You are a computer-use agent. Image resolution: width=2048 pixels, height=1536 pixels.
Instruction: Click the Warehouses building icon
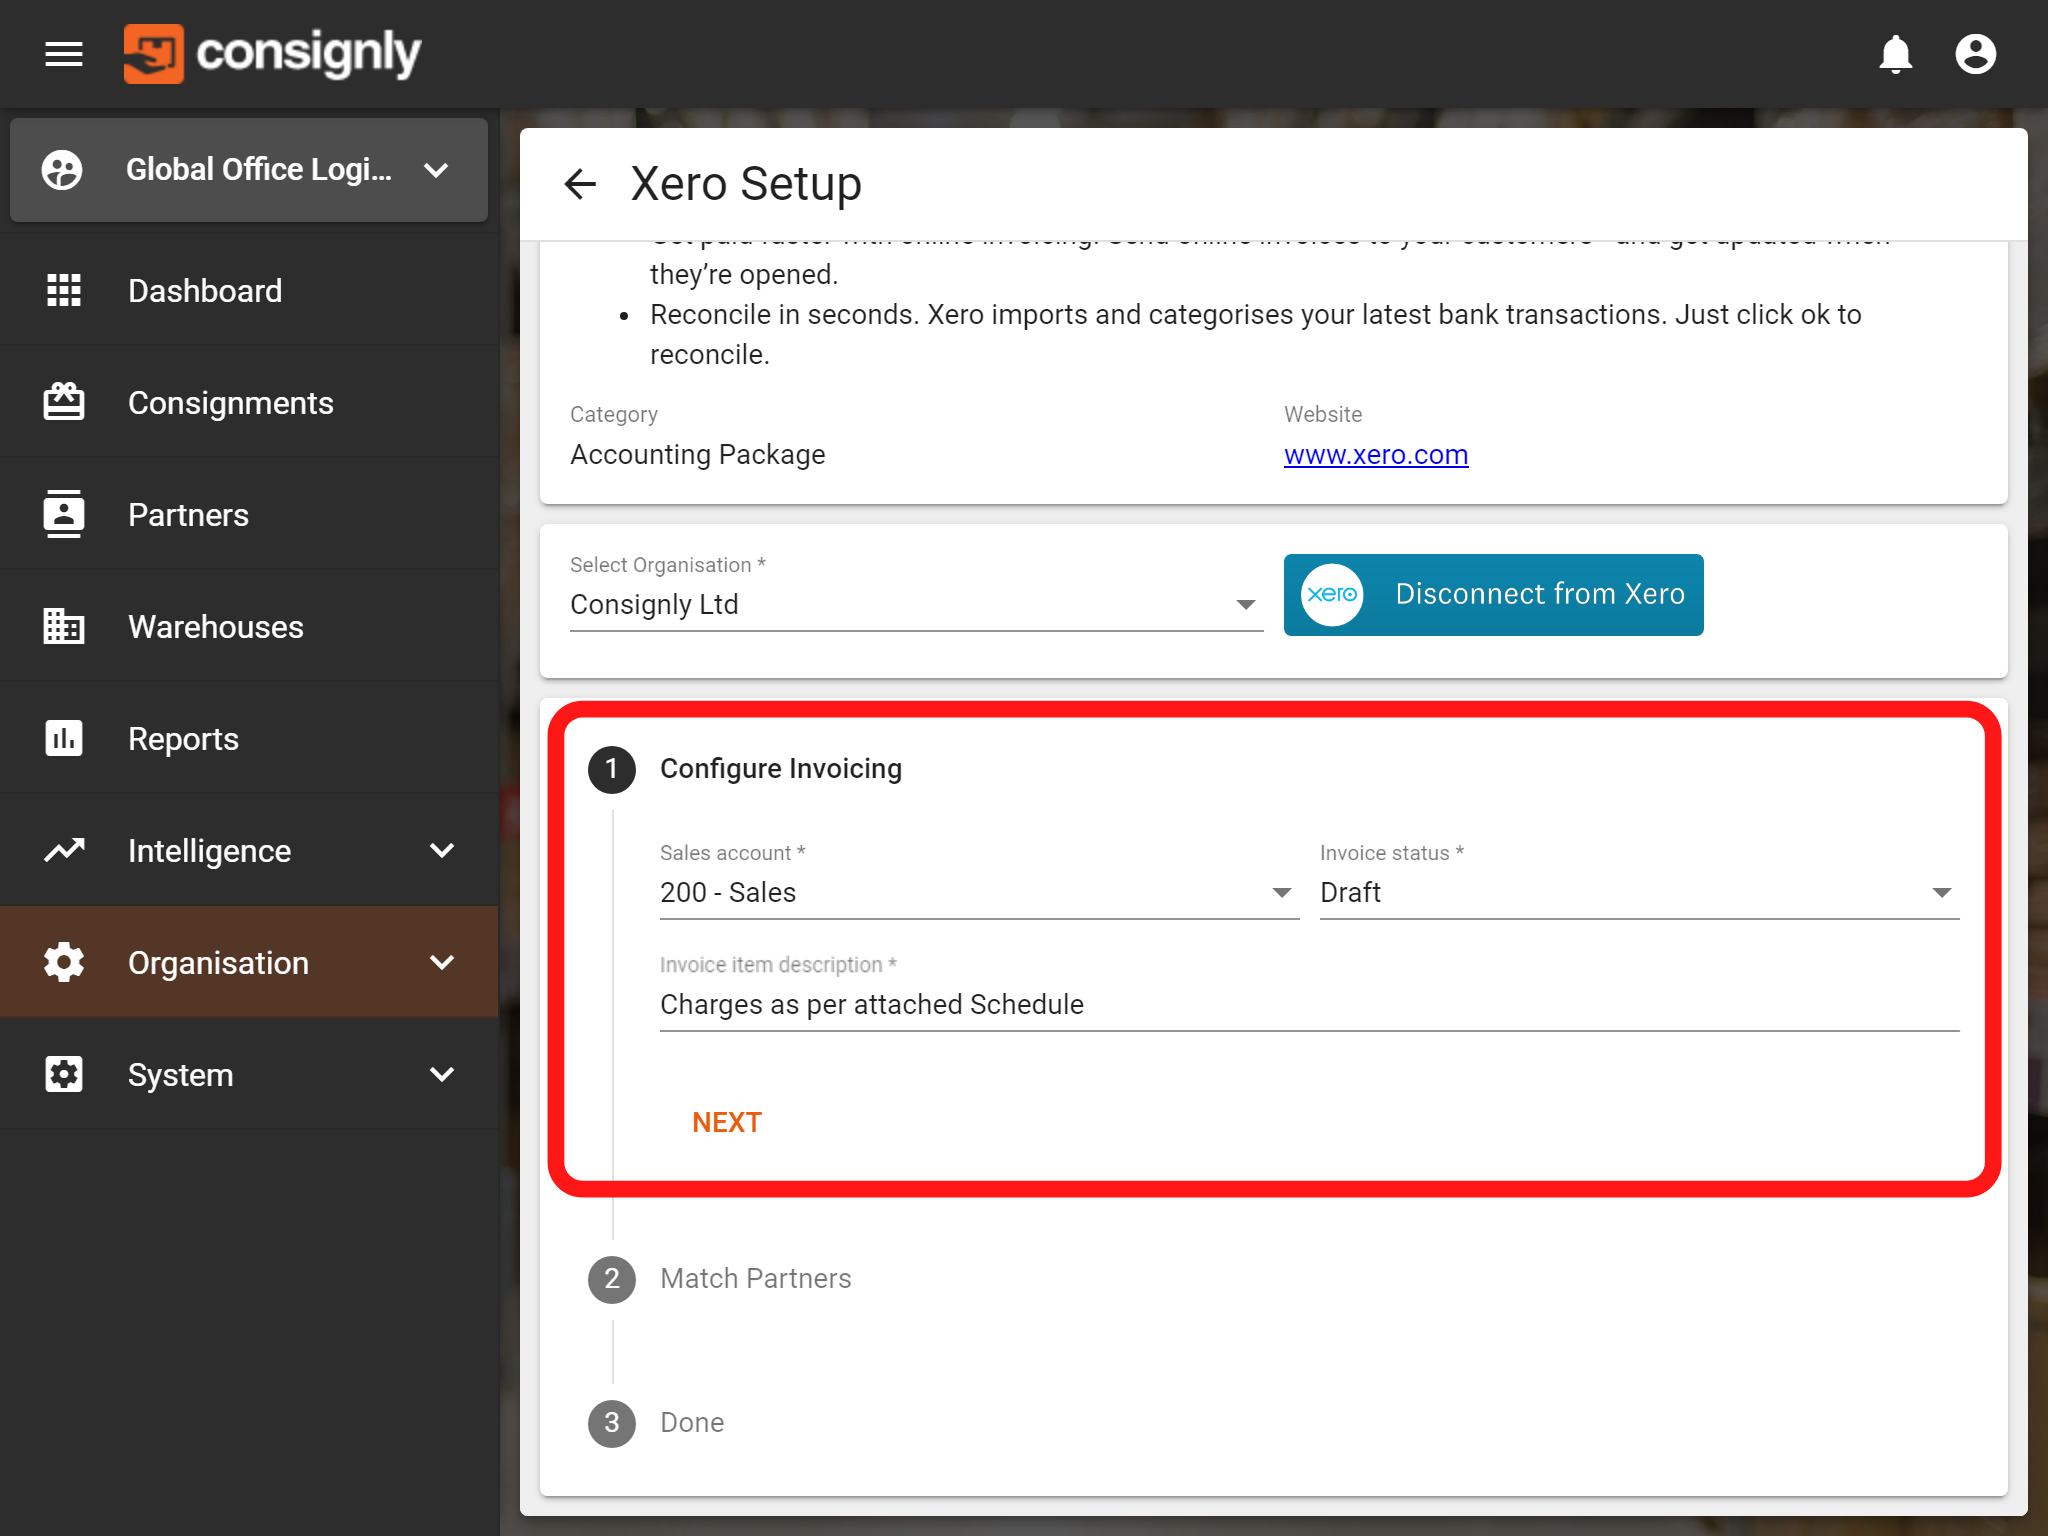coord(64,626)
